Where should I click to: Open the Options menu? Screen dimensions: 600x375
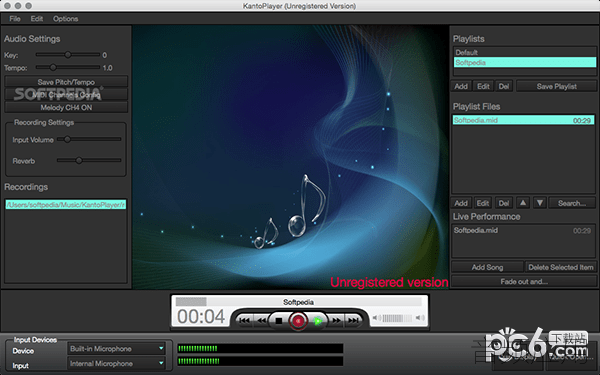65,19
